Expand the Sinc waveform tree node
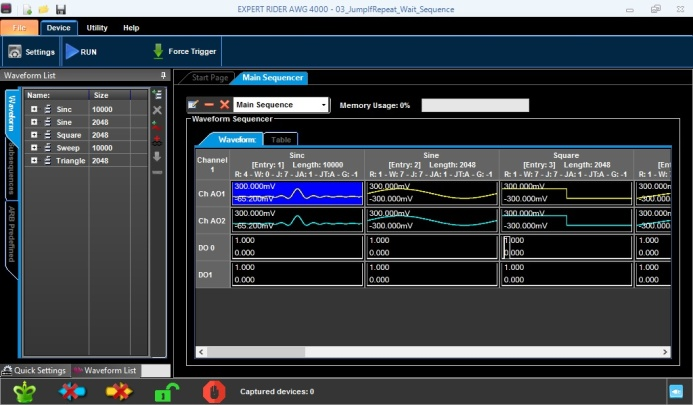Image resolution: width=693 pixels, height=405 pixels. (x=34, y=109)
